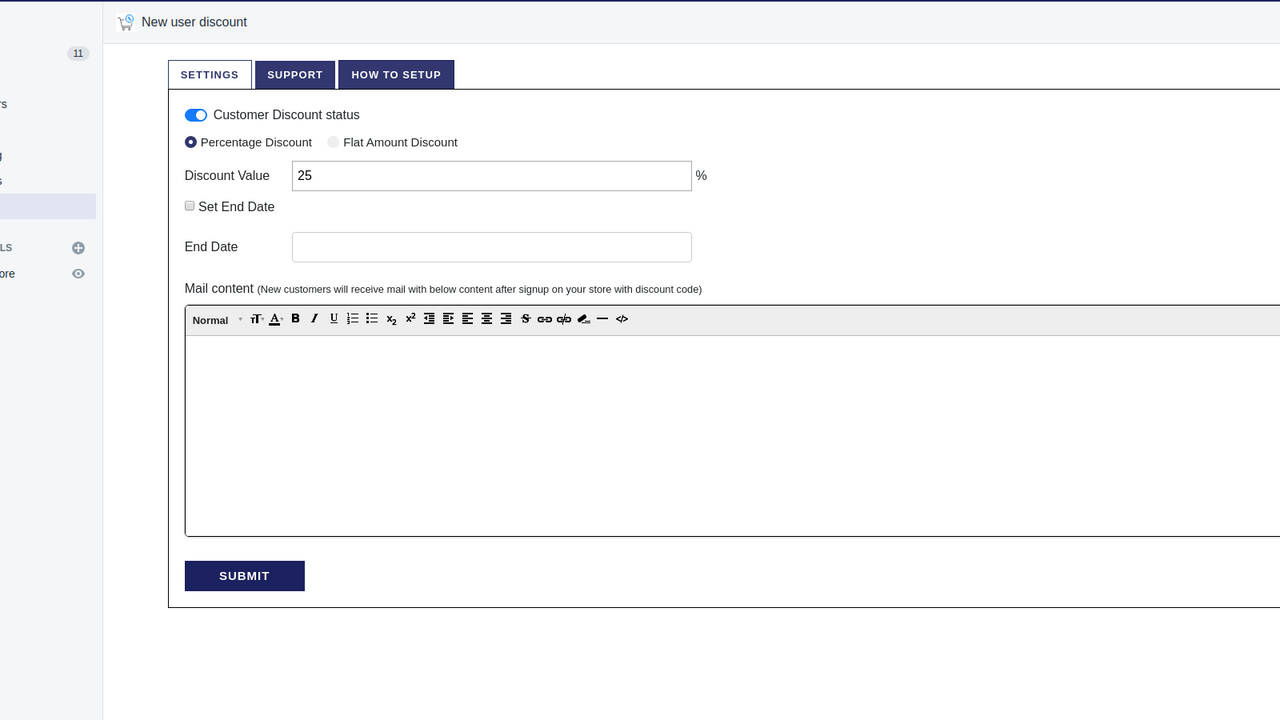Focus the Discount Value field
Viewport: 1280px width, 720px height.
pyautogui.click(x=492, y=176)
